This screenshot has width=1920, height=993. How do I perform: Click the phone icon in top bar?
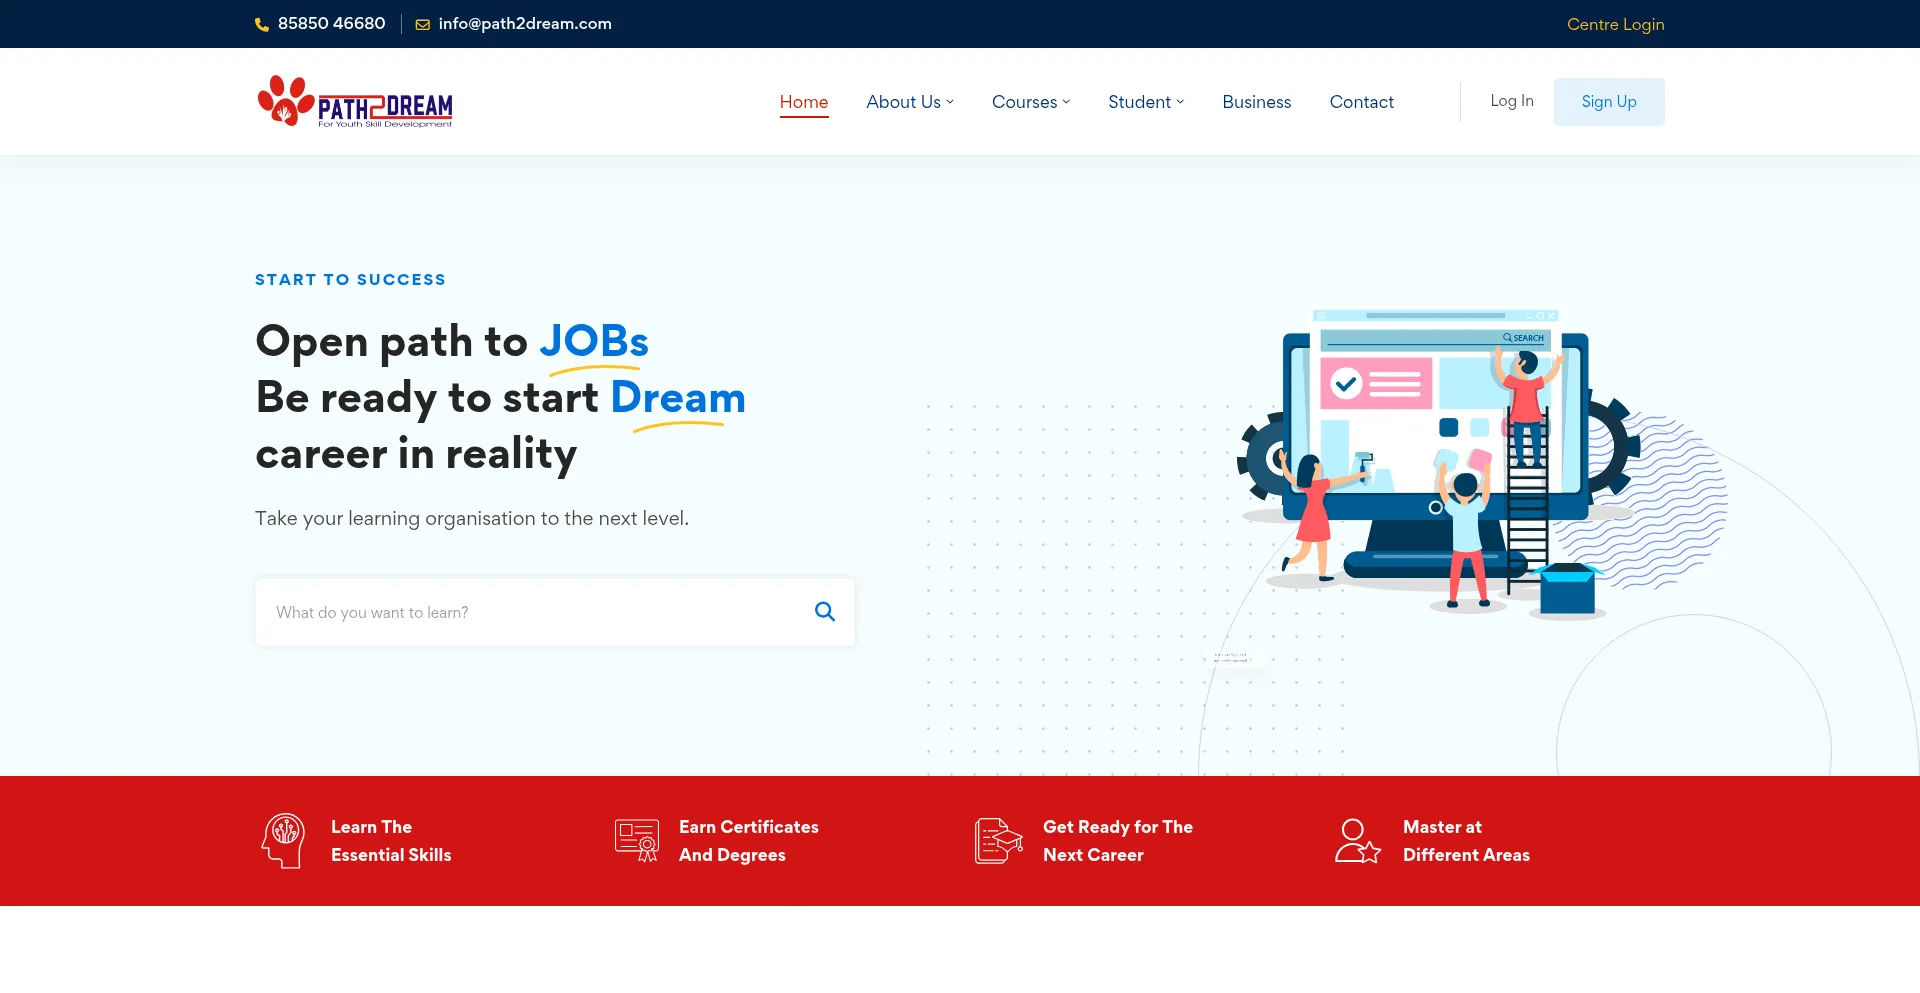[x=262, y=24]
